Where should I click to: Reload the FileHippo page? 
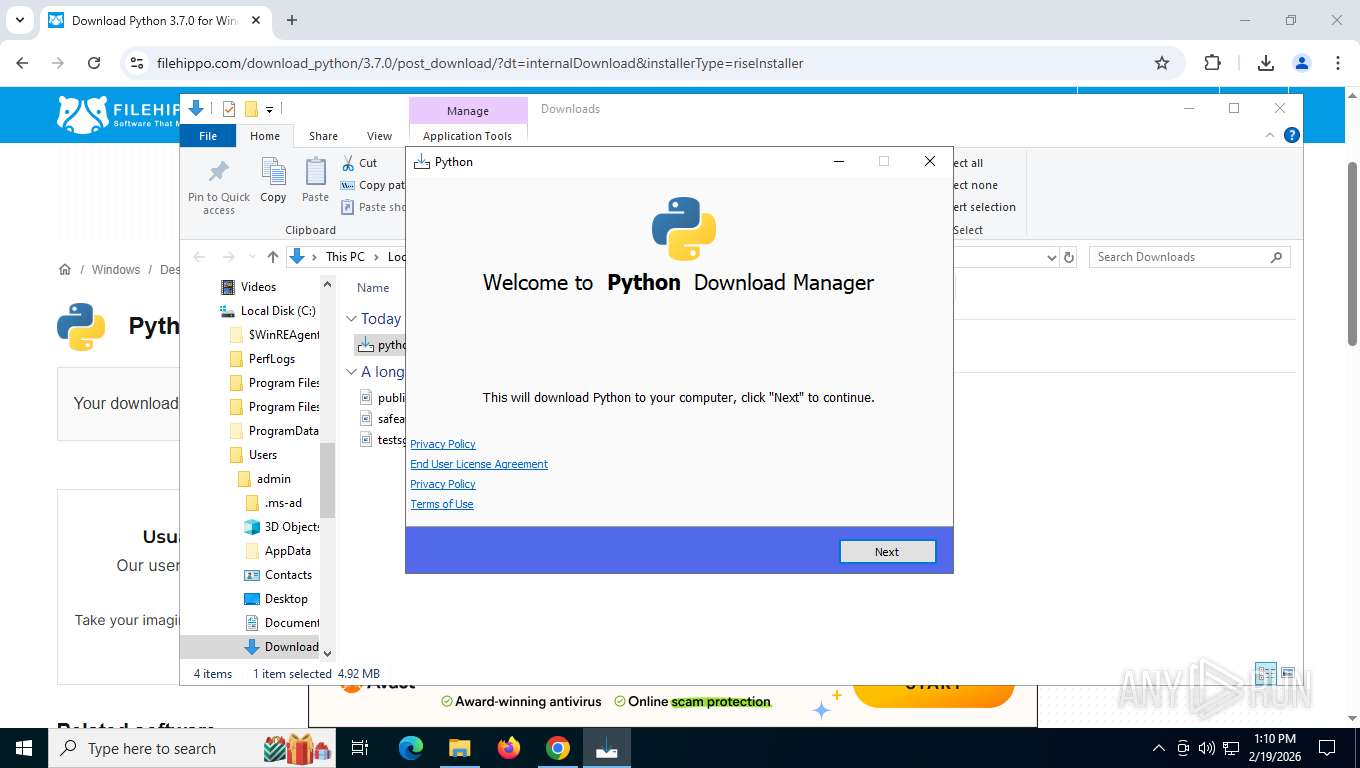(x=94, y=63)
